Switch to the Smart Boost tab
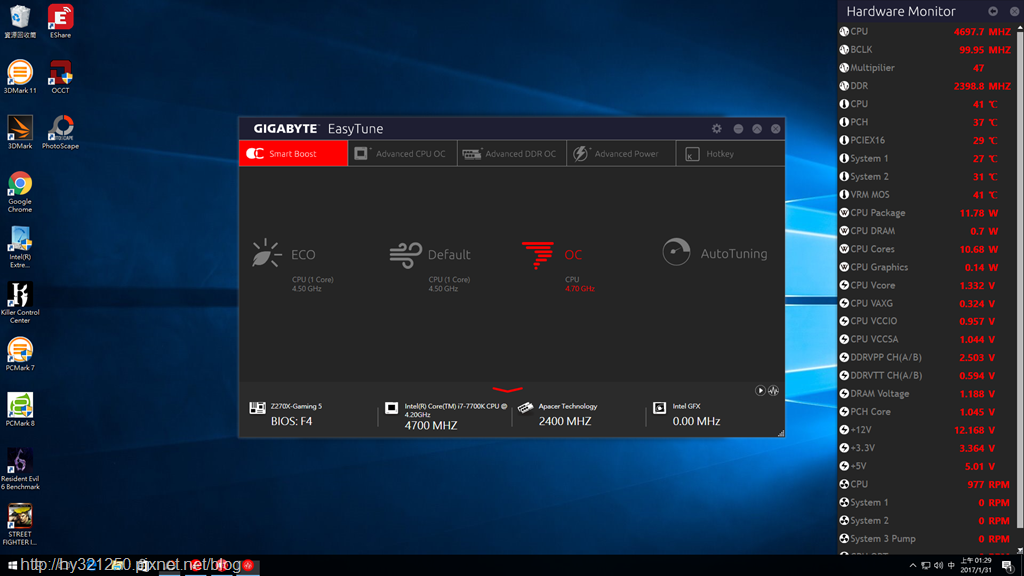 click(293, 153)
